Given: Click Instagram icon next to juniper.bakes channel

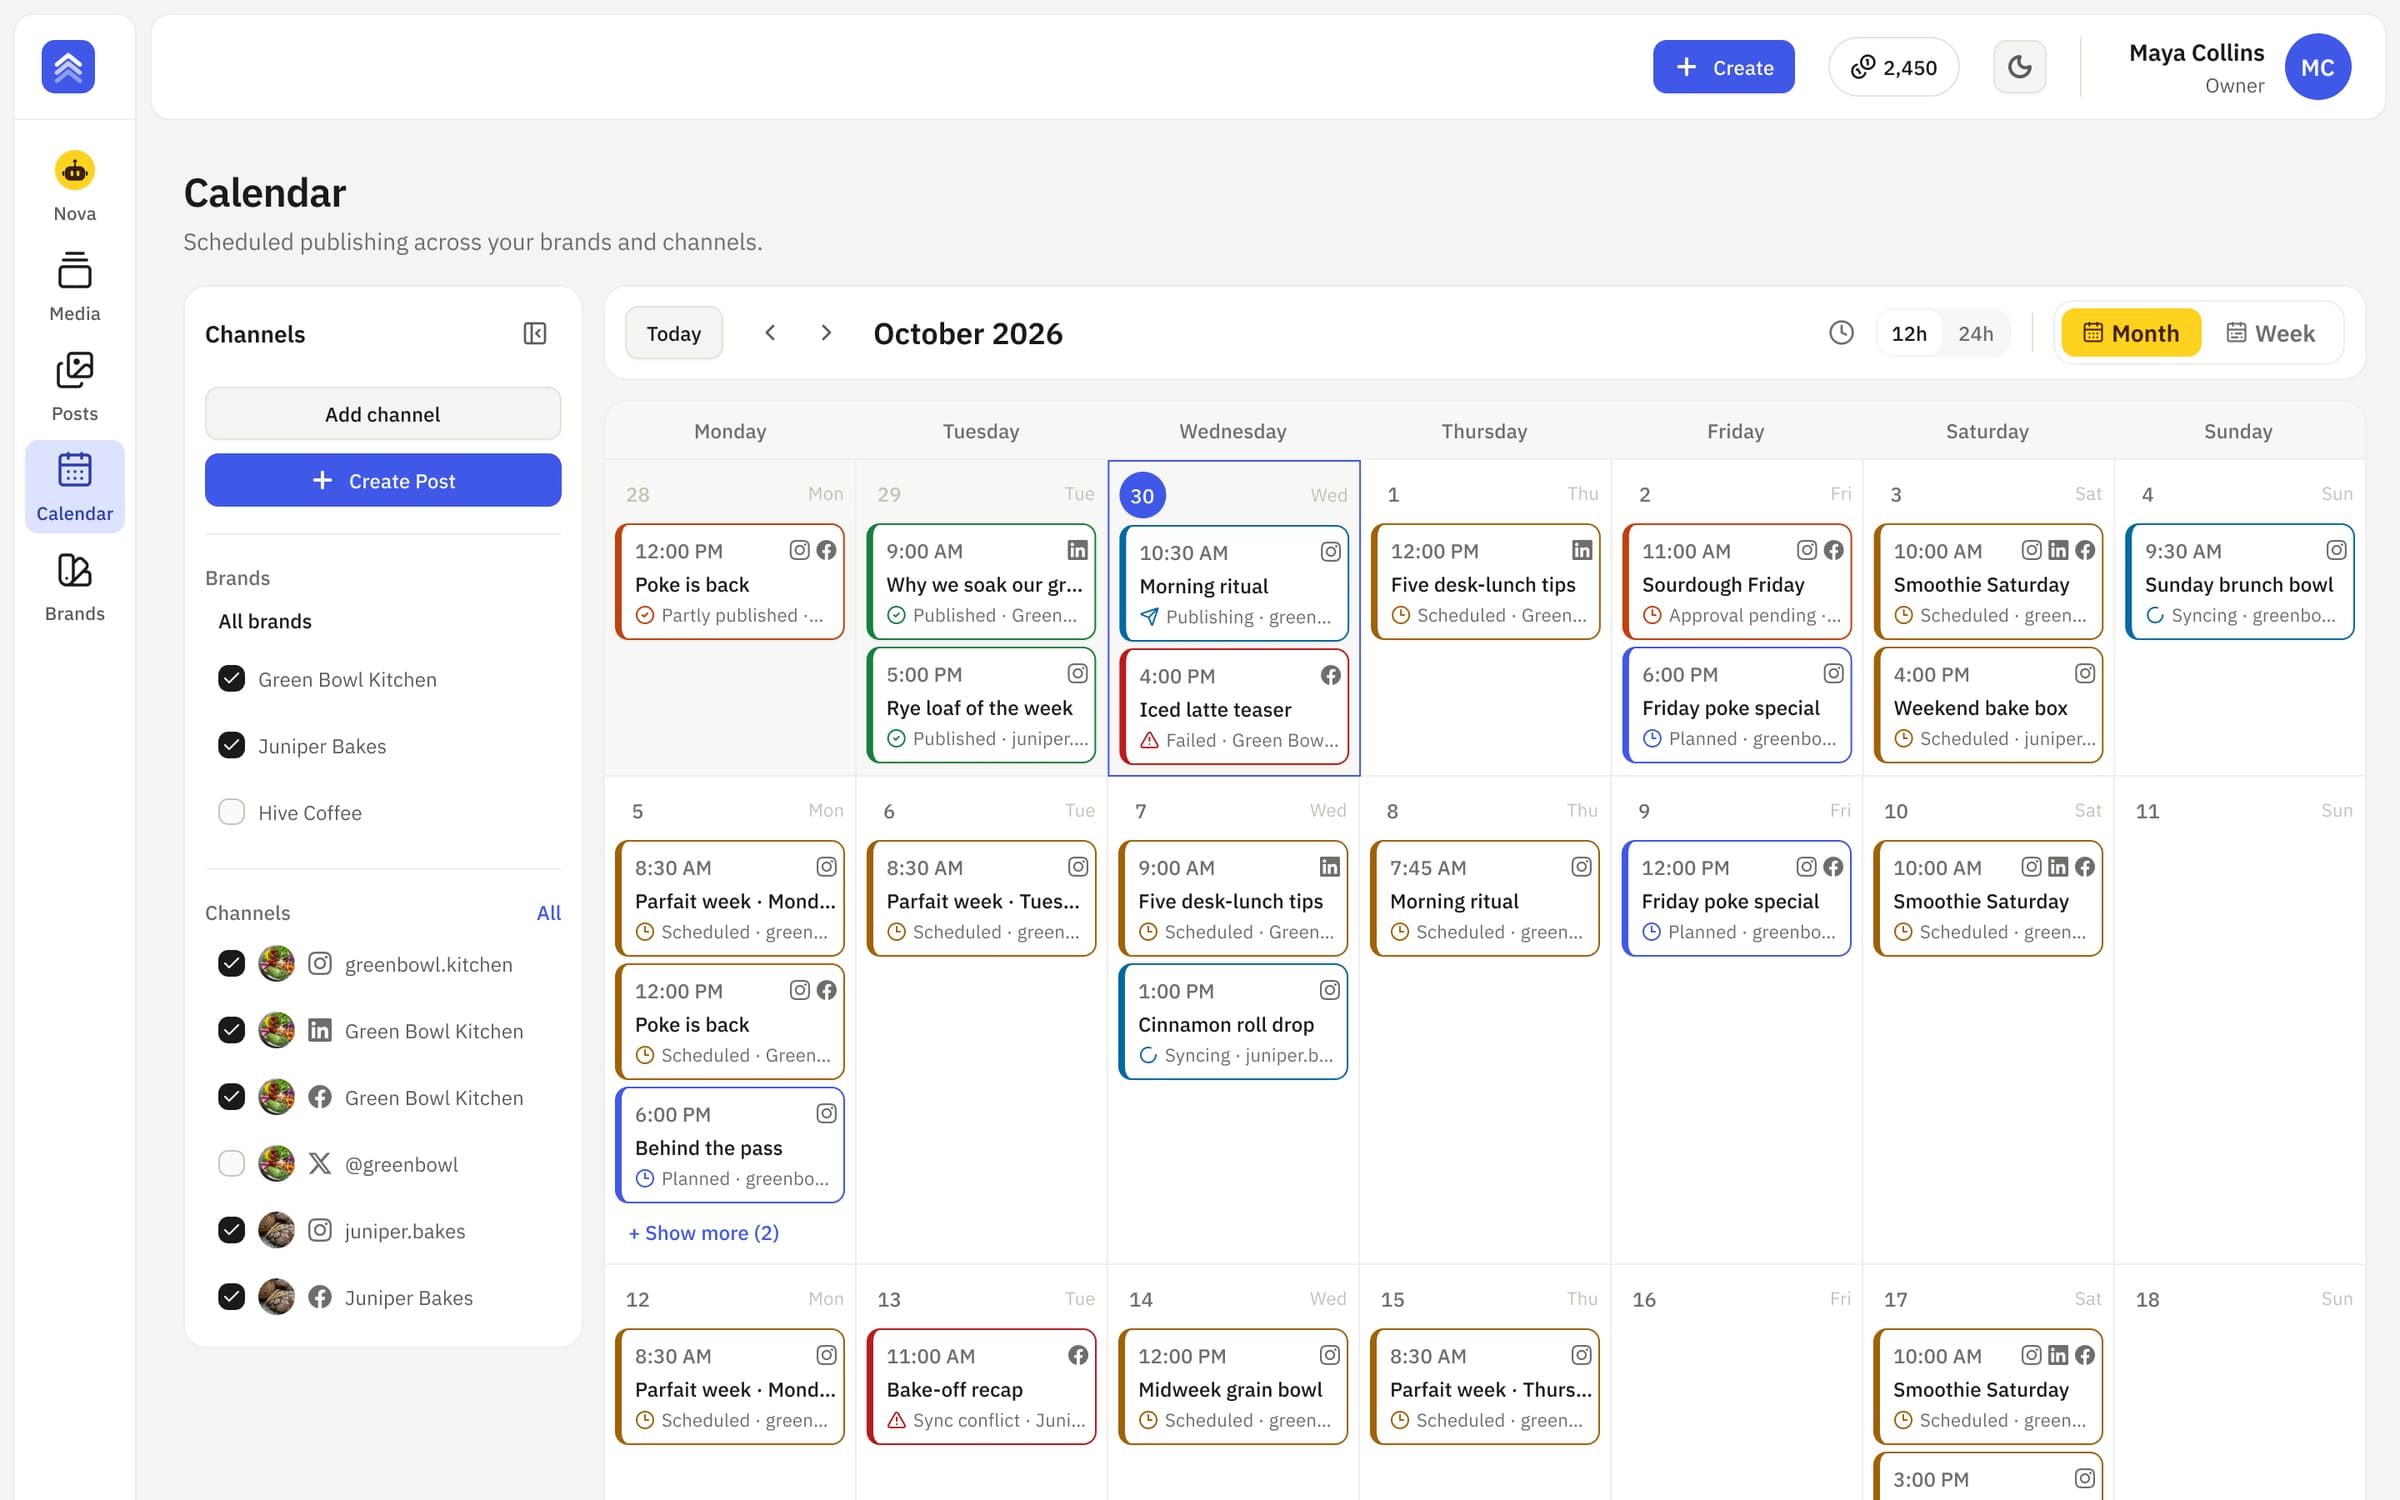Looking at the screenshot, I should [x=320, y=1230].
